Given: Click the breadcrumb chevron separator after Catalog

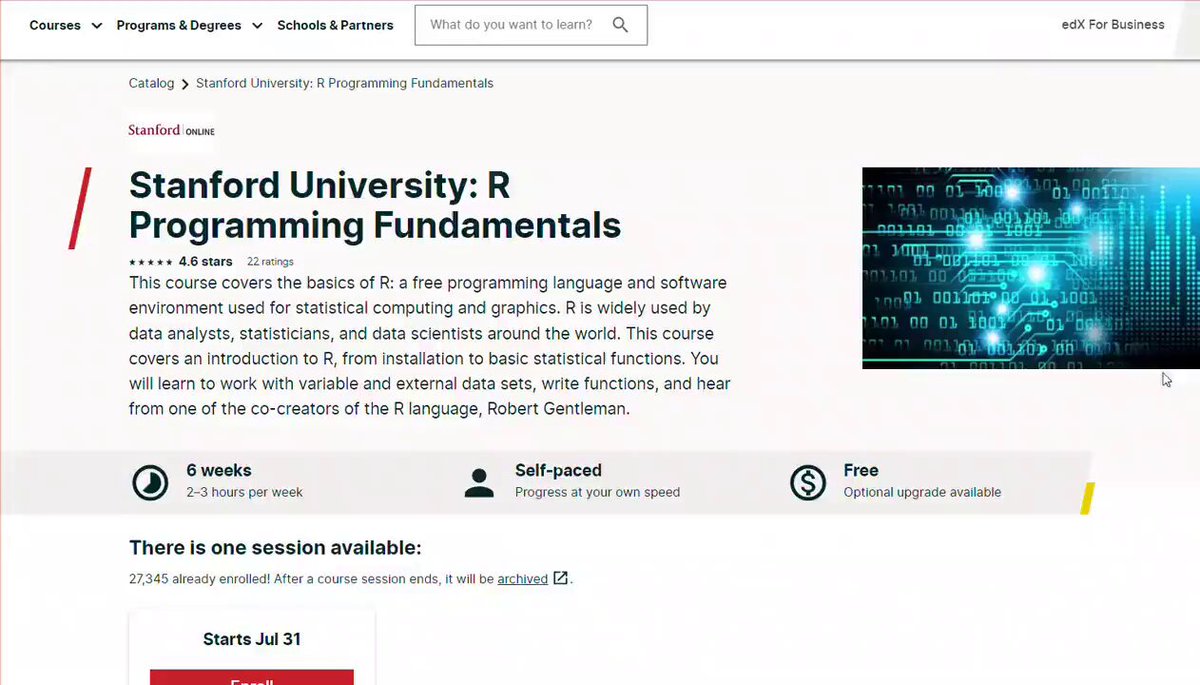Looking at the screenshot, I should (x=185, y=84).
